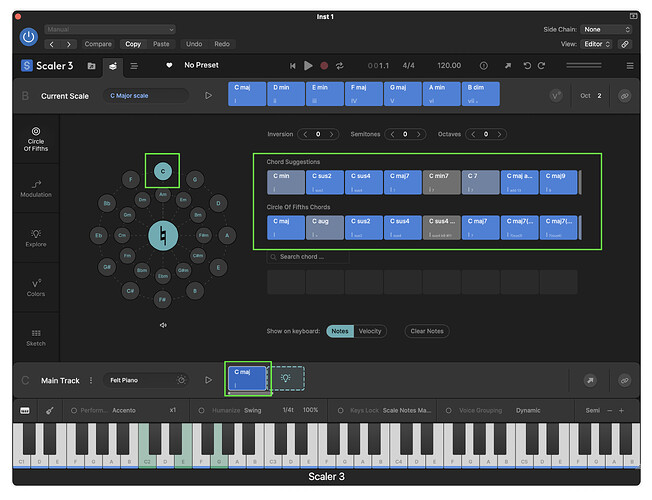Viewport: 652px width, 500px height.
Task: Select the B dim scale chord
Action: (481, 94)
